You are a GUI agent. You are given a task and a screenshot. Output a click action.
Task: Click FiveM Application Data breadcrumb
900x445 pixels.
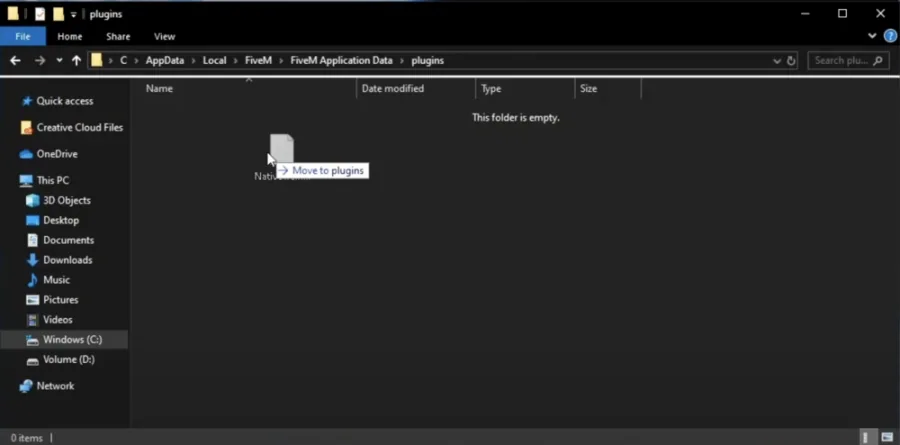point(342,60)
